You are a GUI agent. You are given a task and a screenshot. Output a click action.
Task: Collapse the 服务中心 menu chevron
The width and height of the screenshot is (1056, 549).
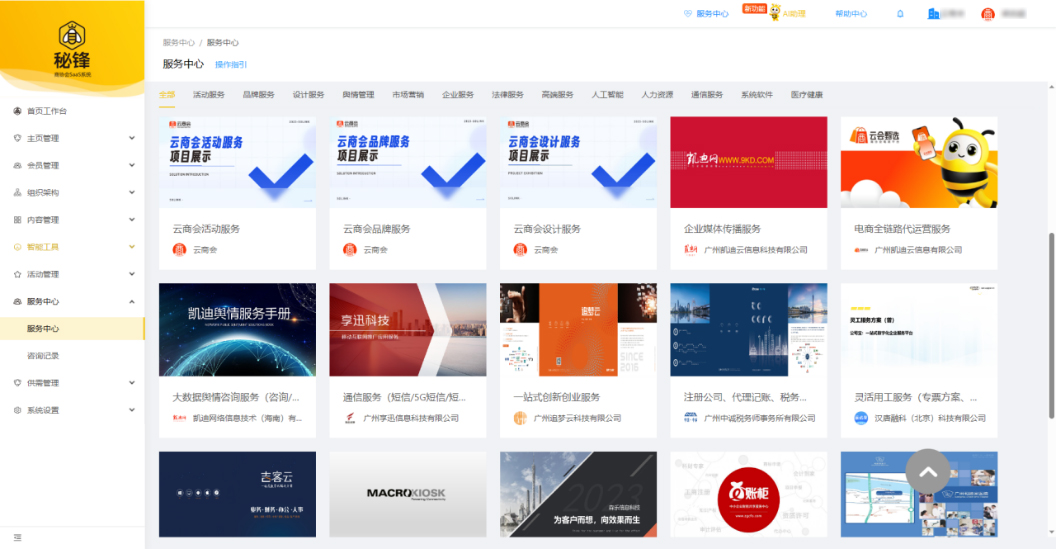point(131,302)
